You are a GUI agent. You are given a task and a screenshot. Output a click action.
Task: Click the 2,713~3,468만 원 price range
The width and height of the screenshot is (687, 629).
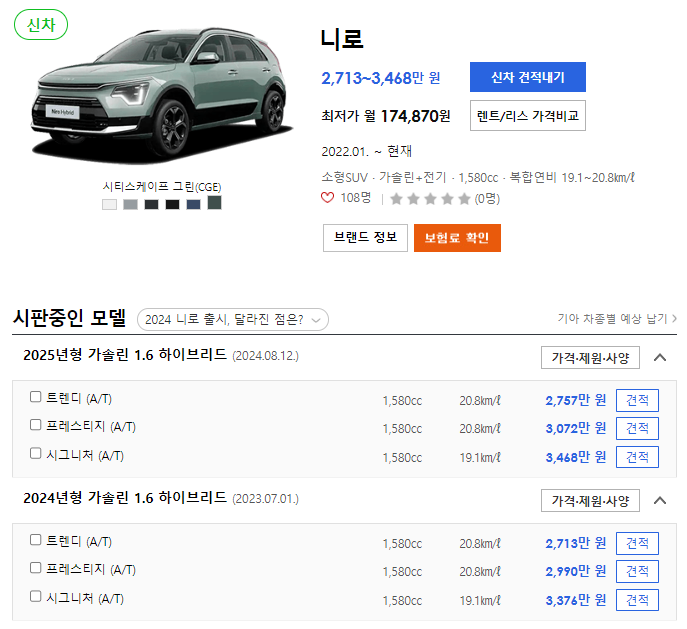click(x=381, y=78)
